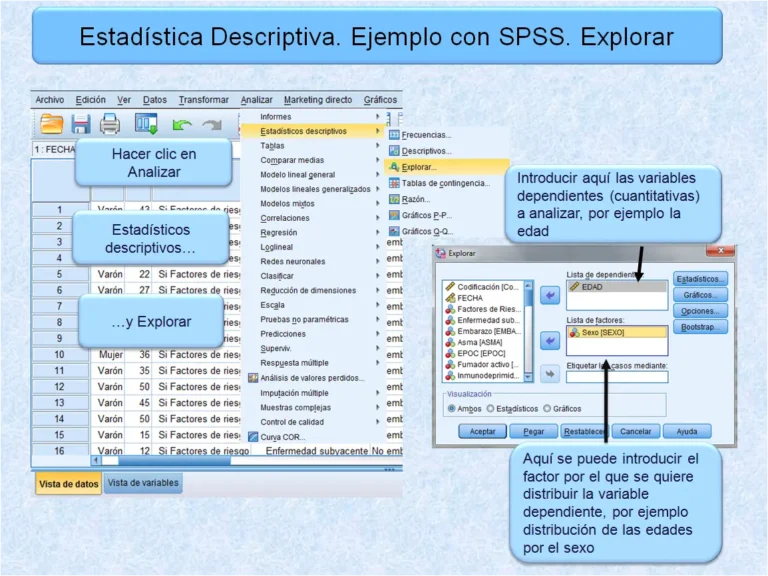Select Inmunodeprimid variable in list

482,376
